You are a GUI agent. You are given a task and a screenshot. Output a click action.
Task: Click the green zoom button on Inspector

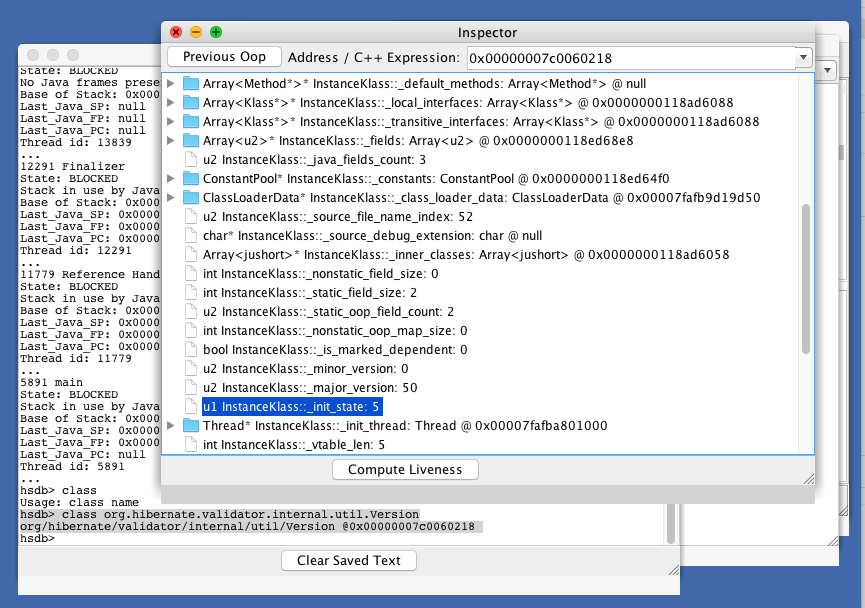click(215, 32)
